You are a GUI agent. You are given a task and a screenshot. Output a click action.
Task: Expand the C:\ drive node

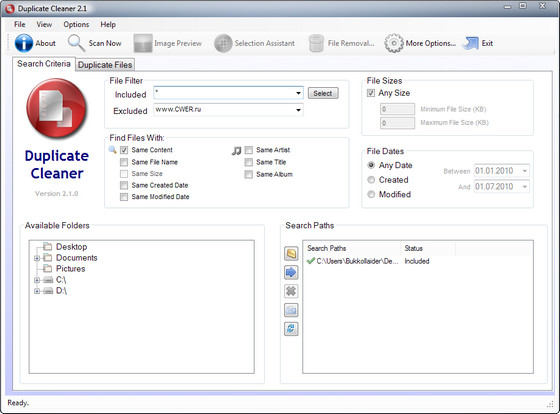(37, 280)
